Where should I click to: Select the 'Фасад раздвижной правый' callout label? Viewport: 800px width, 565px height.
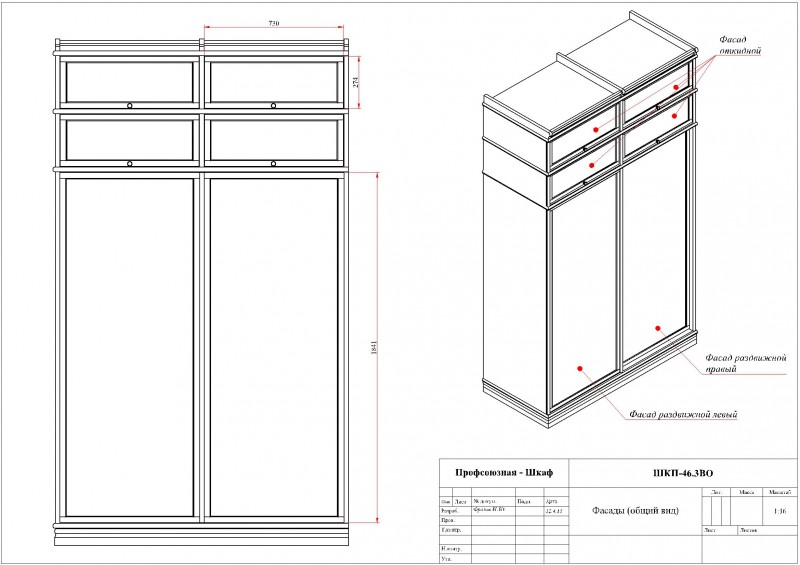[745, 363]
